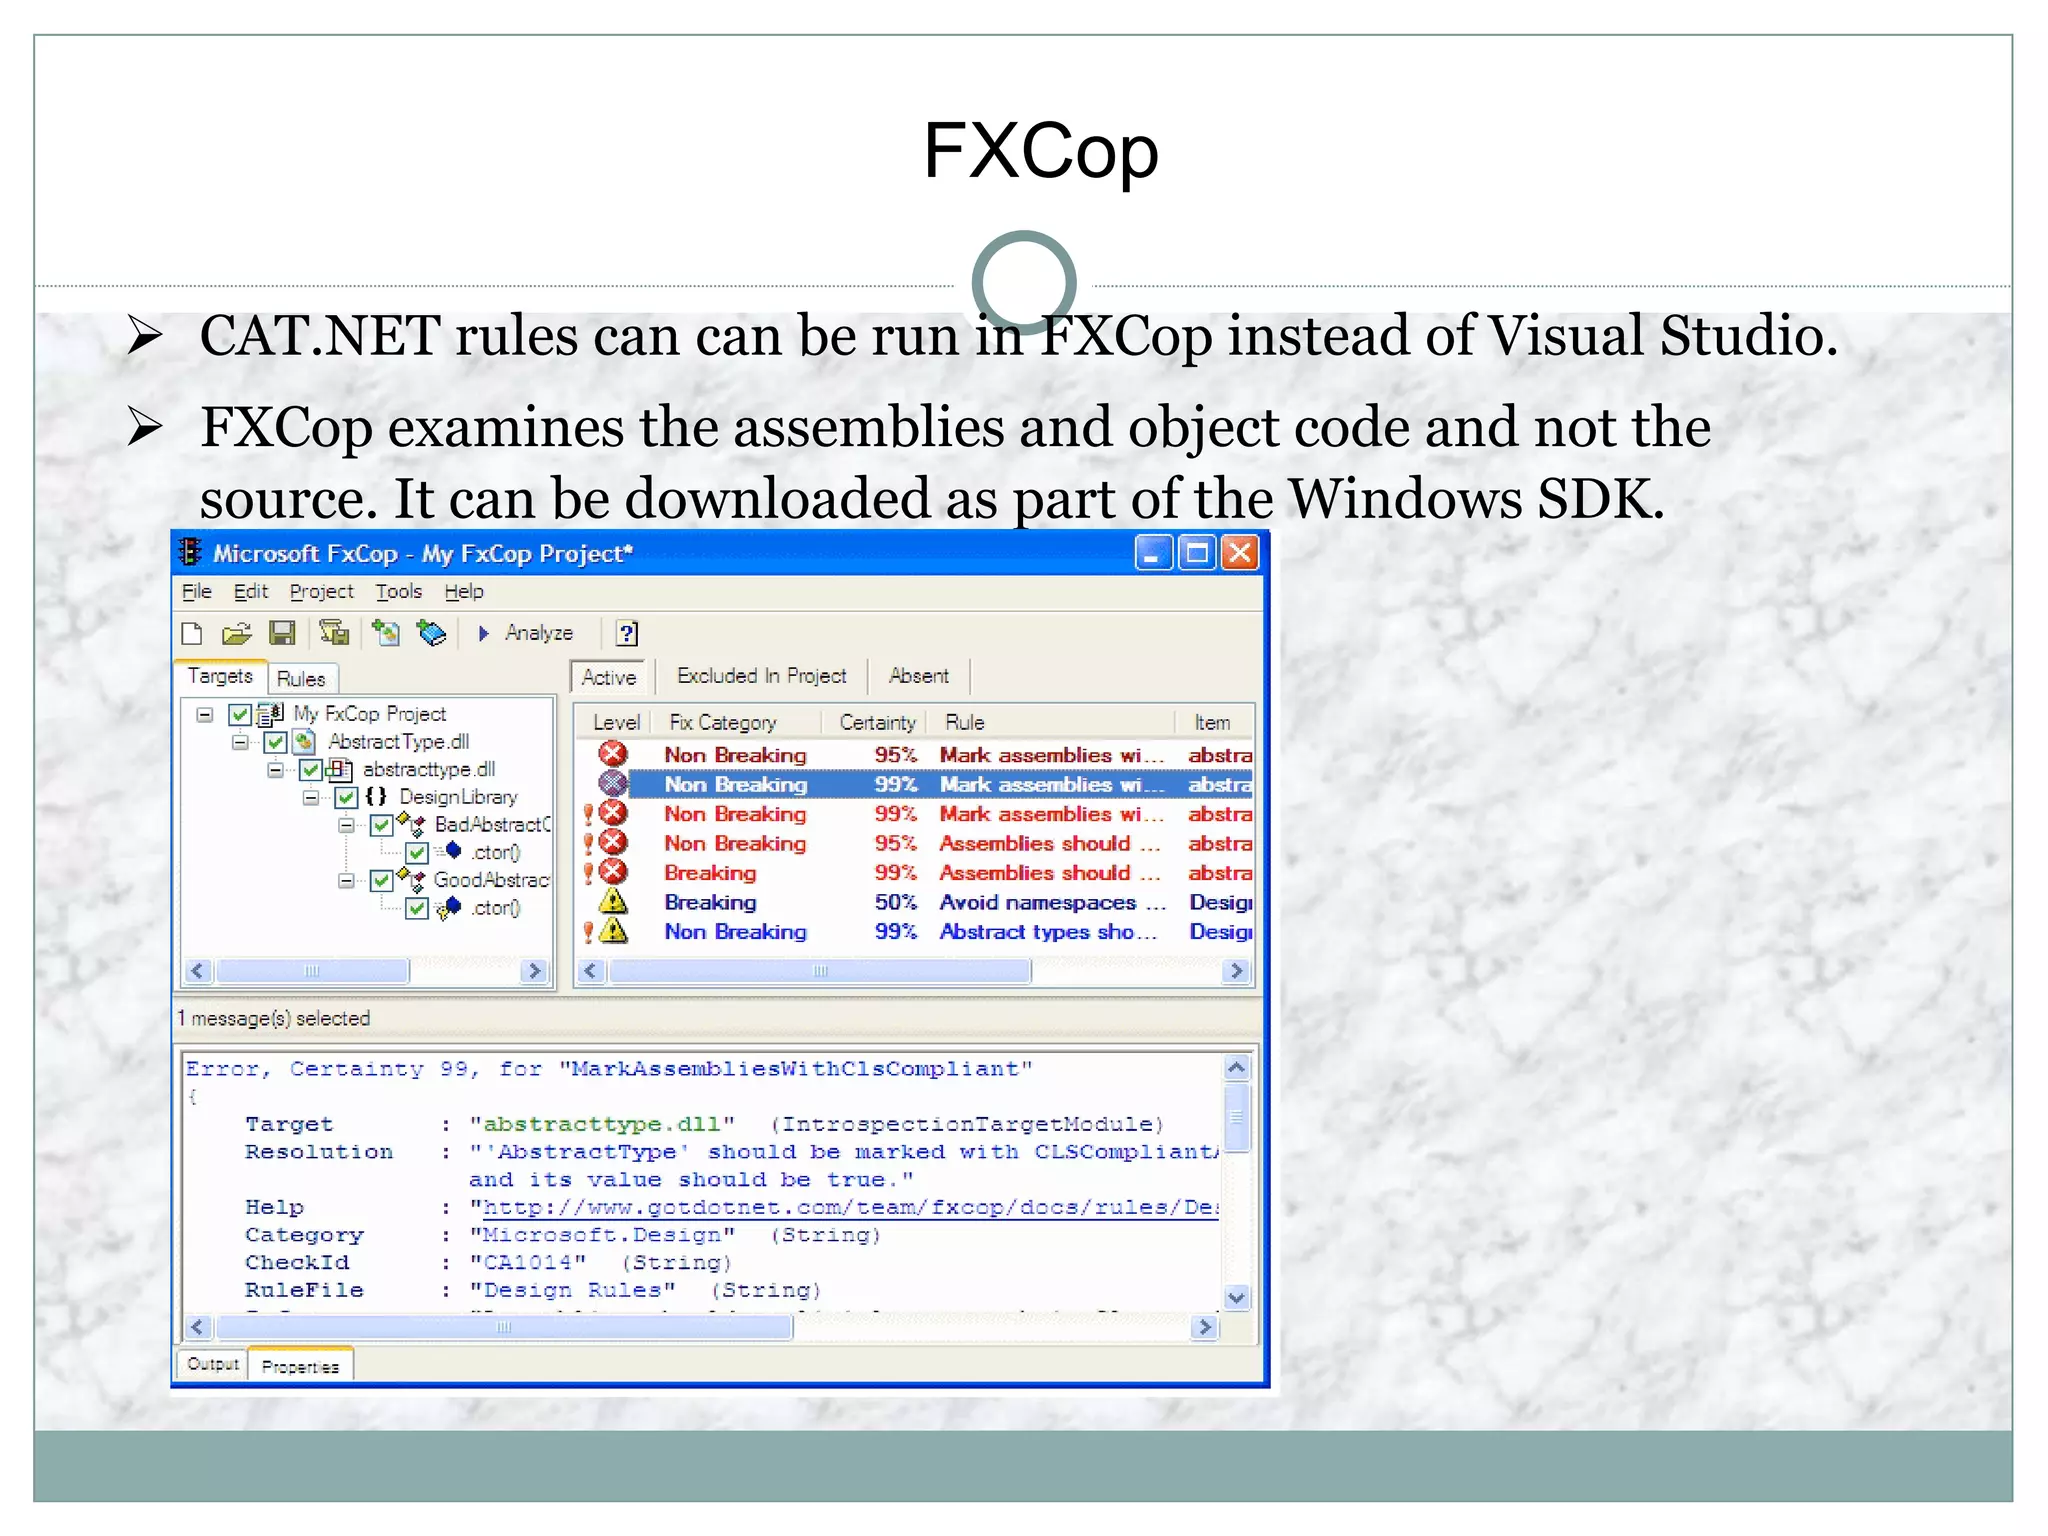
Task: Uncheck the My FxCop Project checkbox
Action: 240,714
